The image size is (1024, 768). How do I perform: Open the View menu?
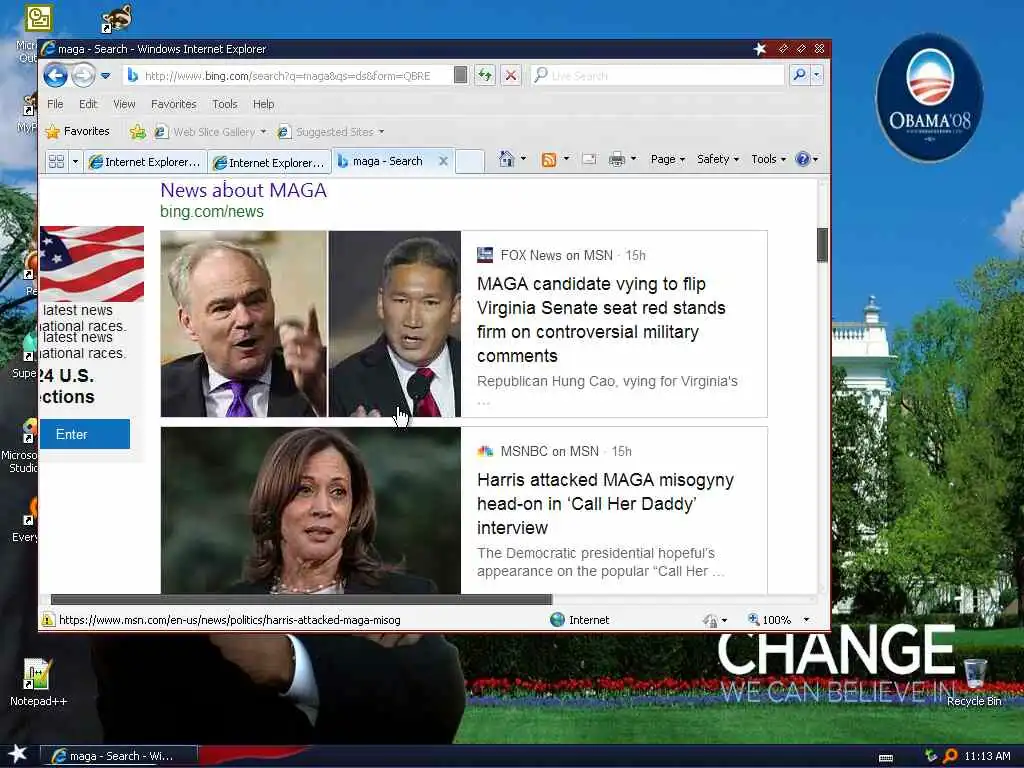(124, 104)
